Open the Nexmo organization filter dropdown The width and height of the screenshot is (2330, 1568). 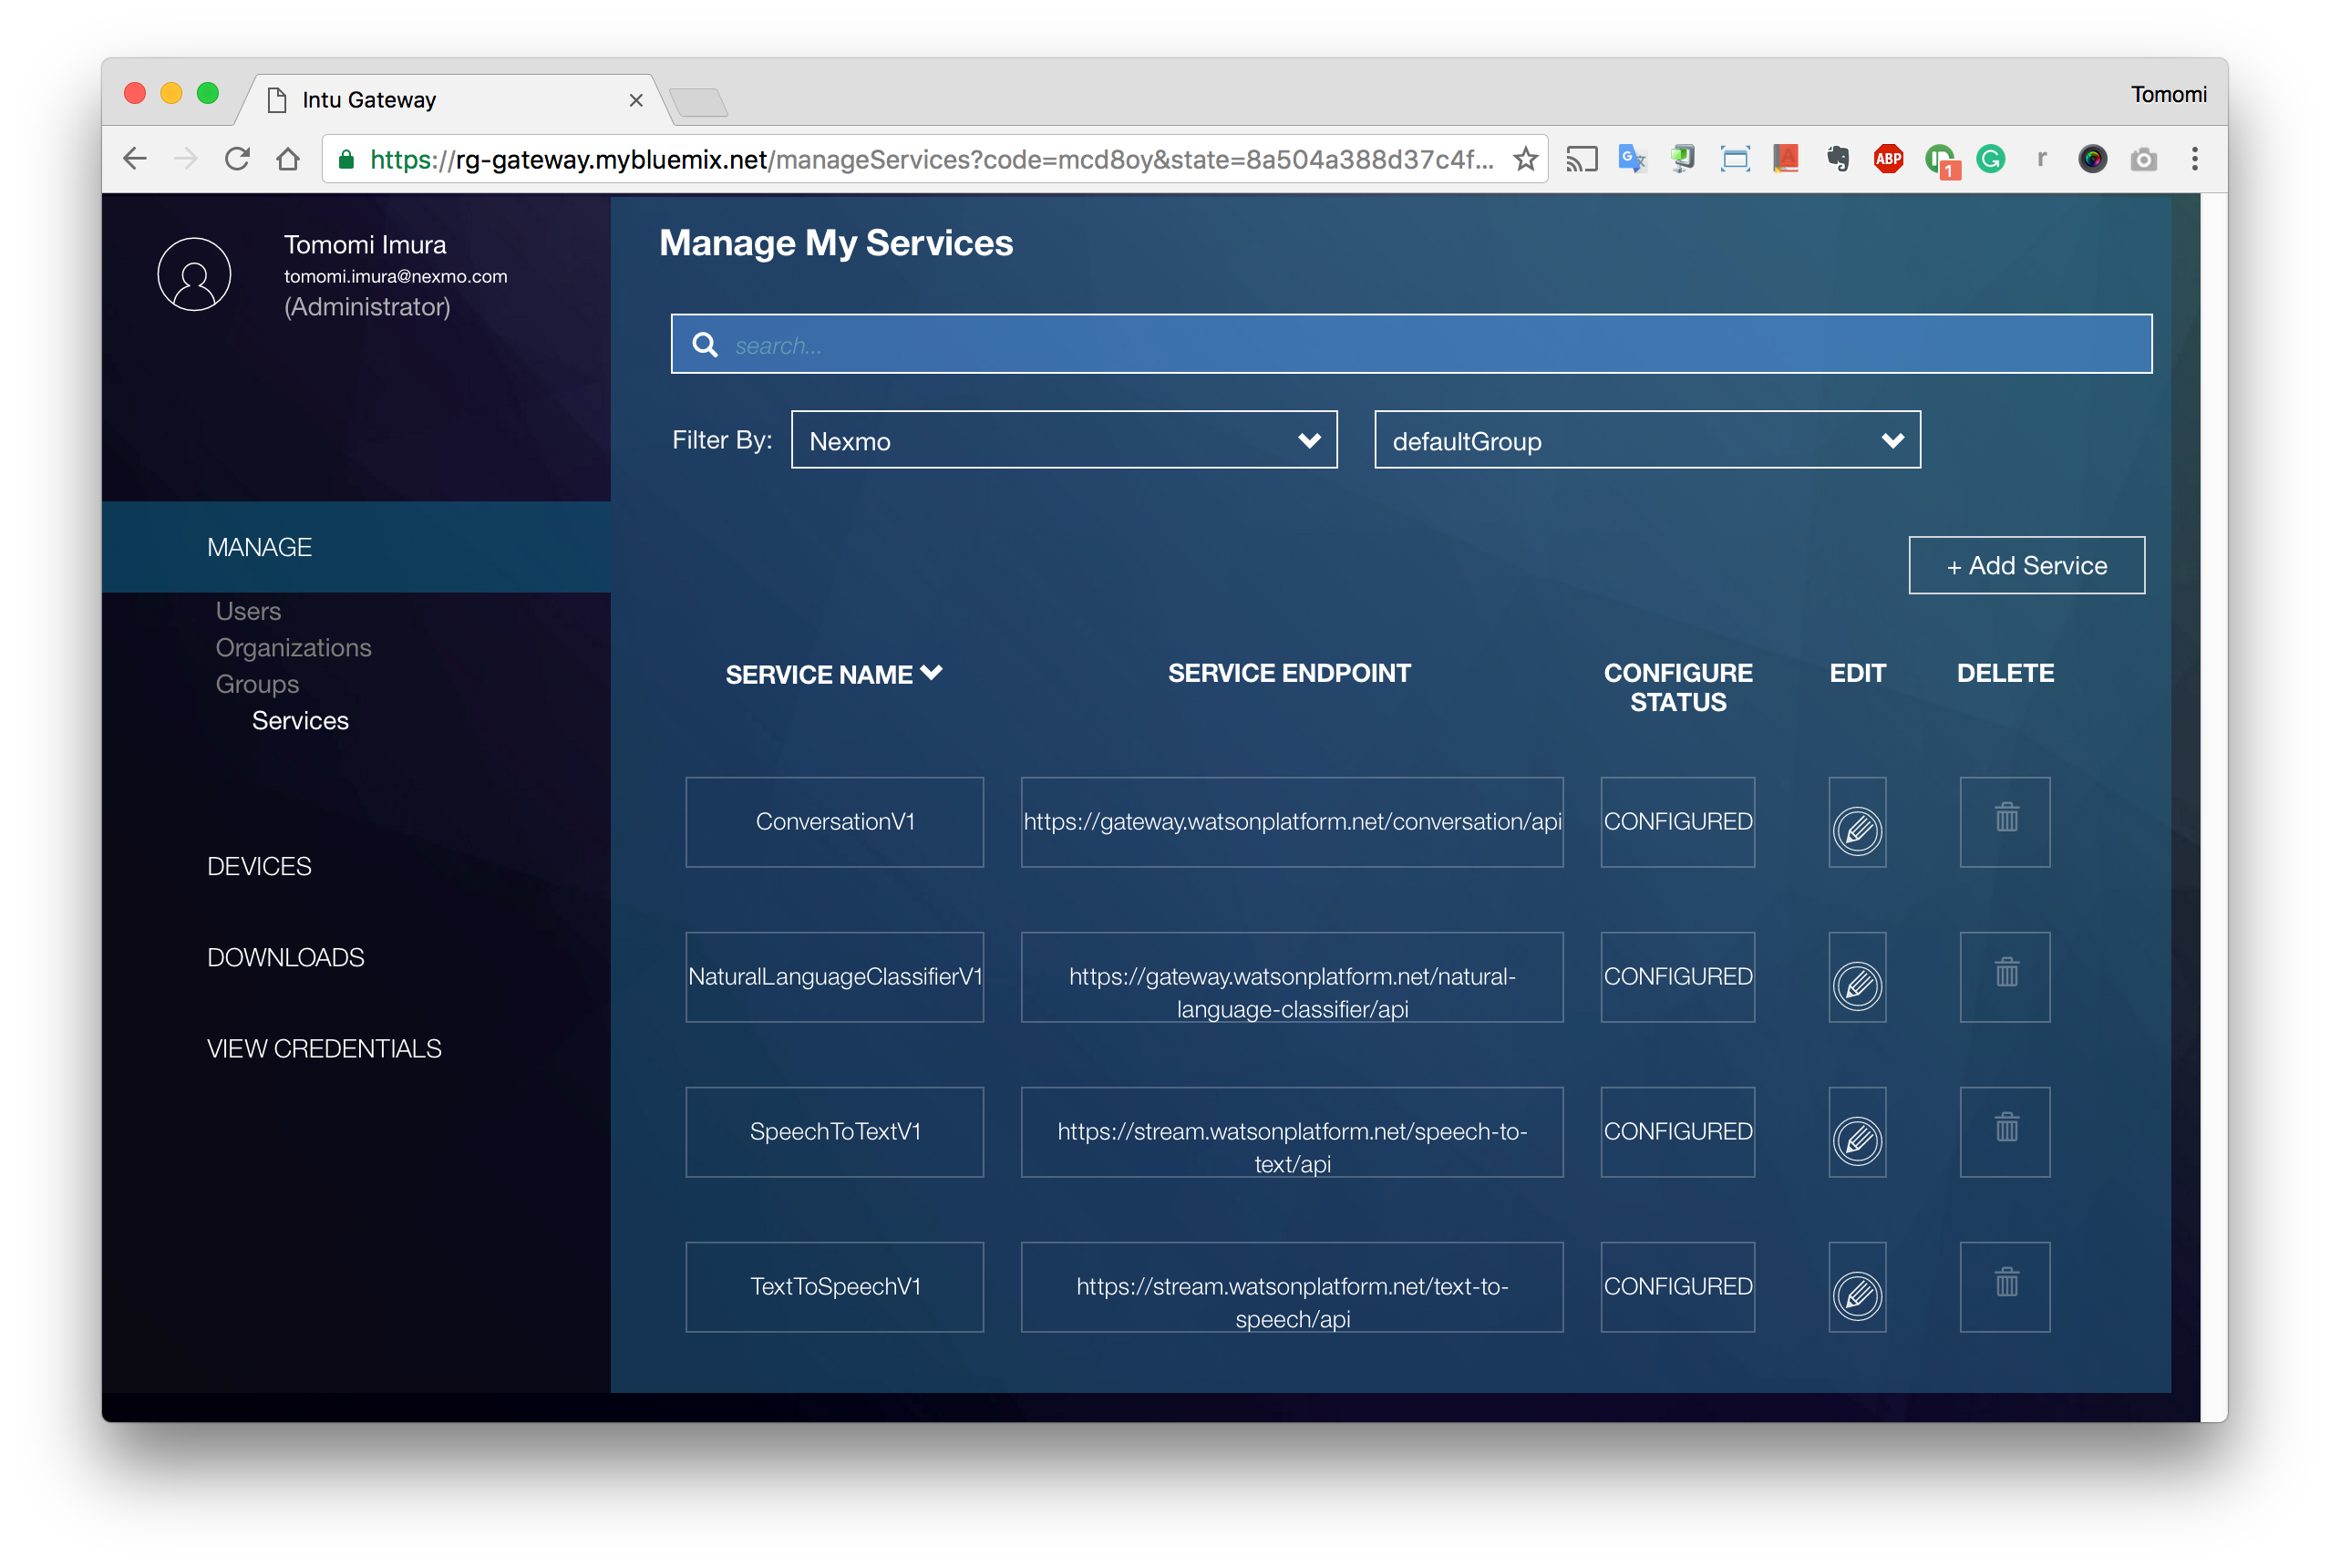(1064, 440)
